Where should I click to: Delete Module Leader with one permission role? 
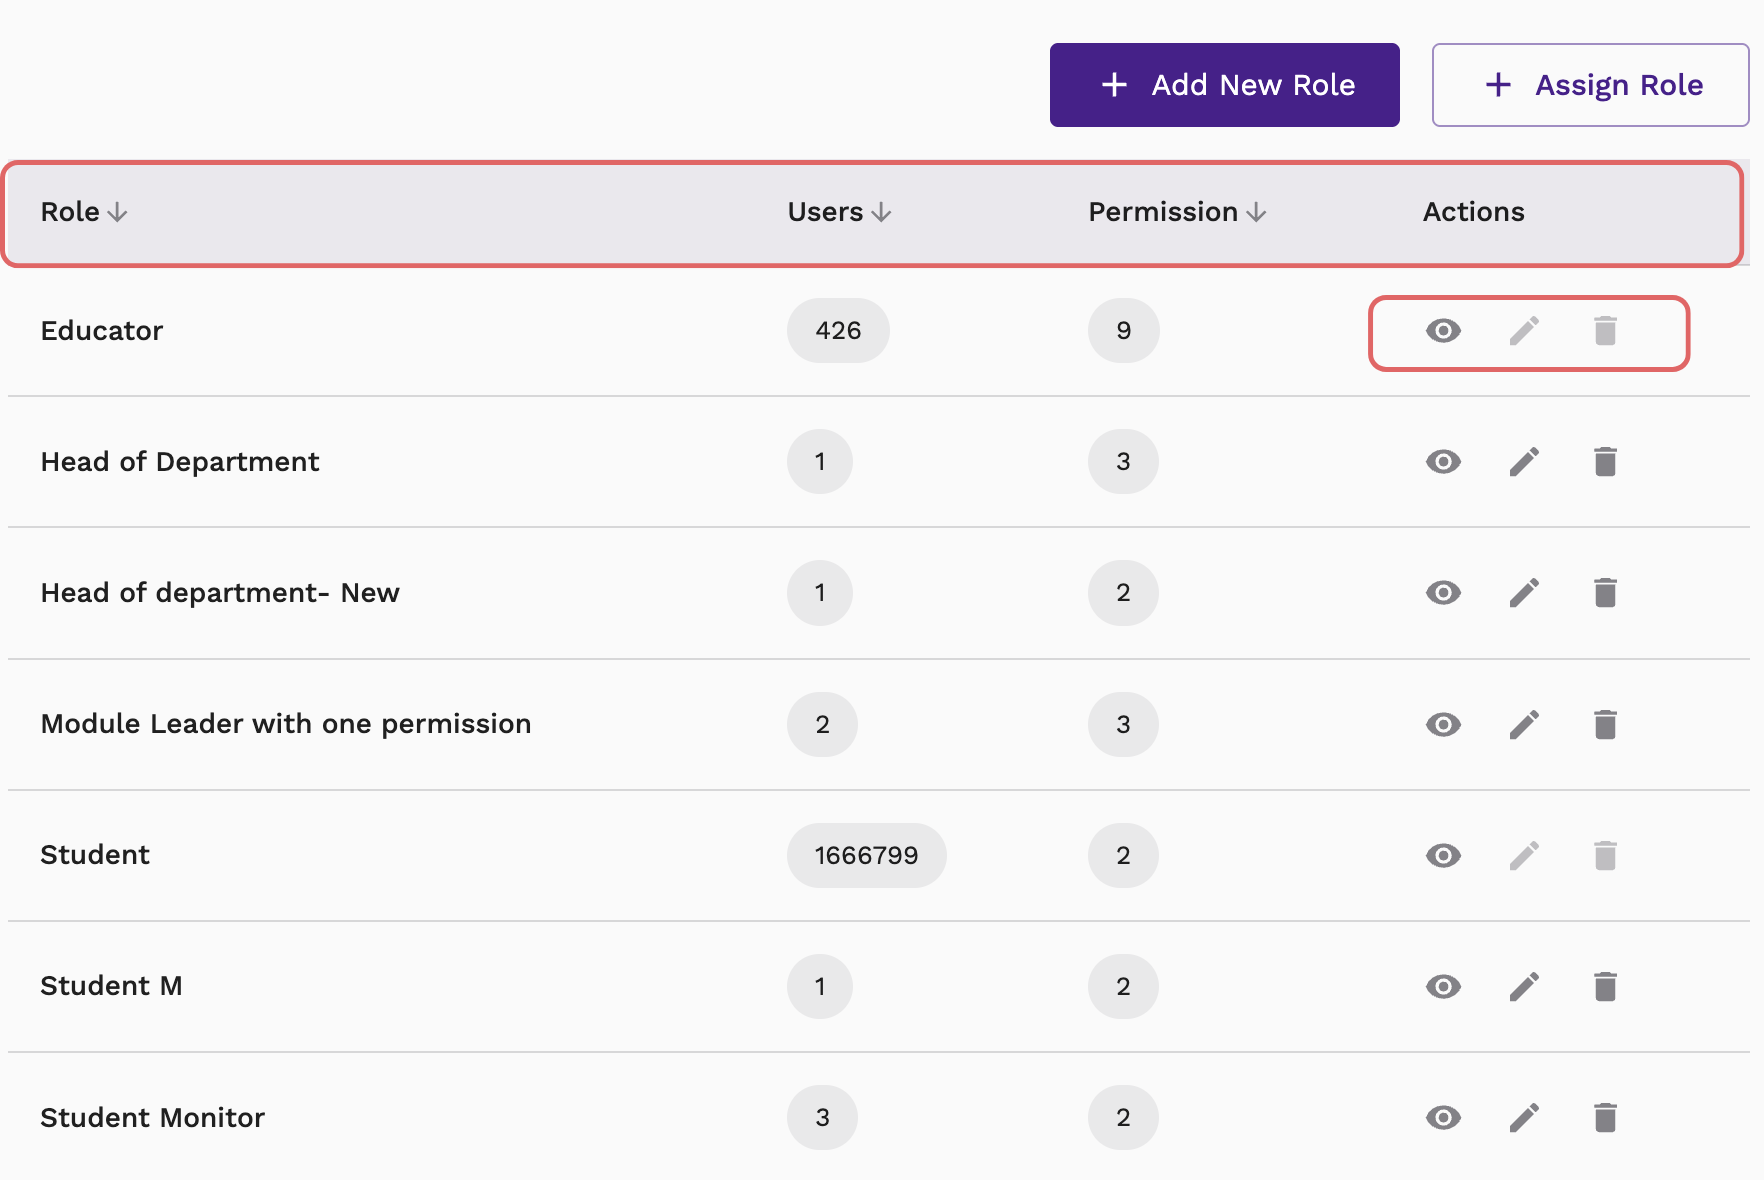pos(1605,724)
